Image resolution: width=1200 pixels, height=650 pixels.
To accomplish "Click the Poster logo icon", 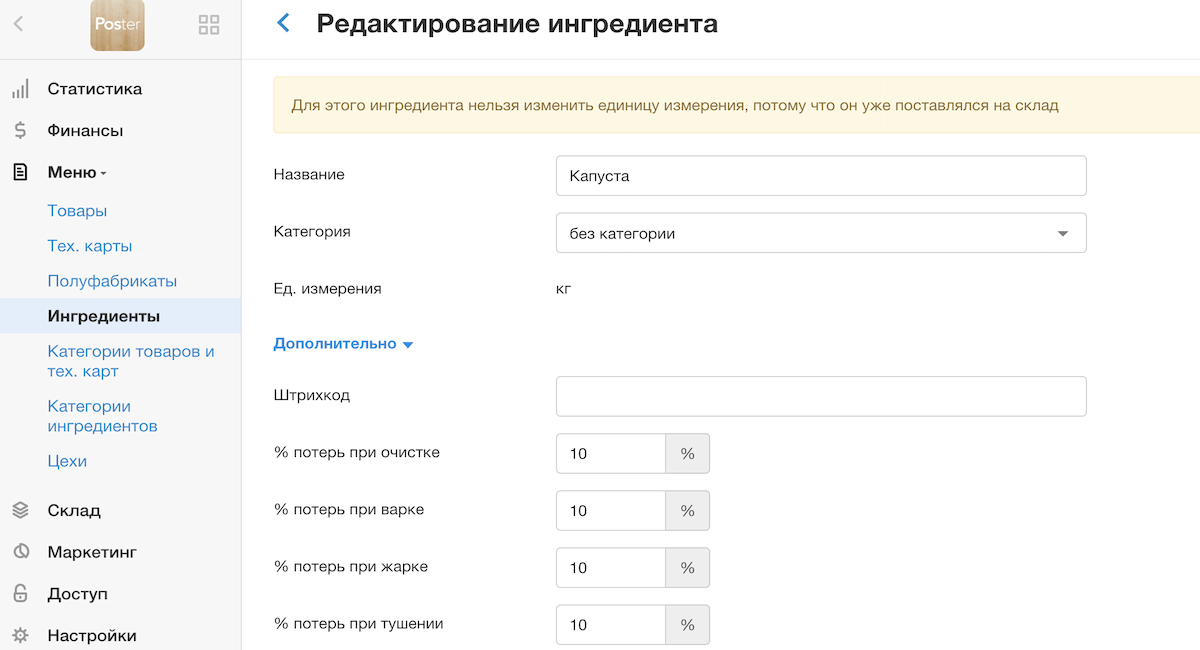I will tap(117, 25).
